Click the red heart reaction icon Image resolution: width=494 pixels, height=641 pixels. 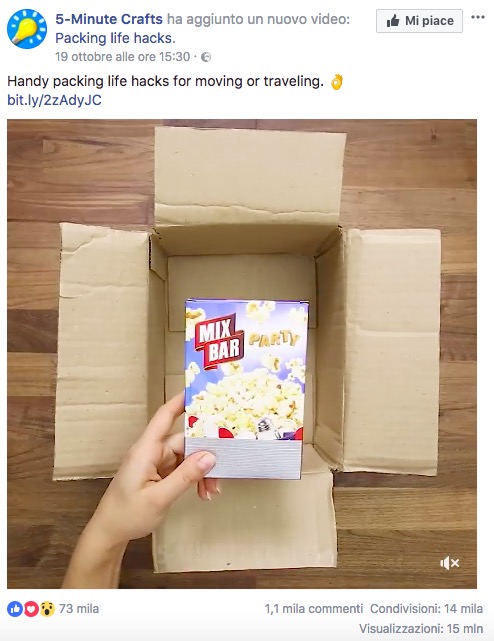(31, 609)
